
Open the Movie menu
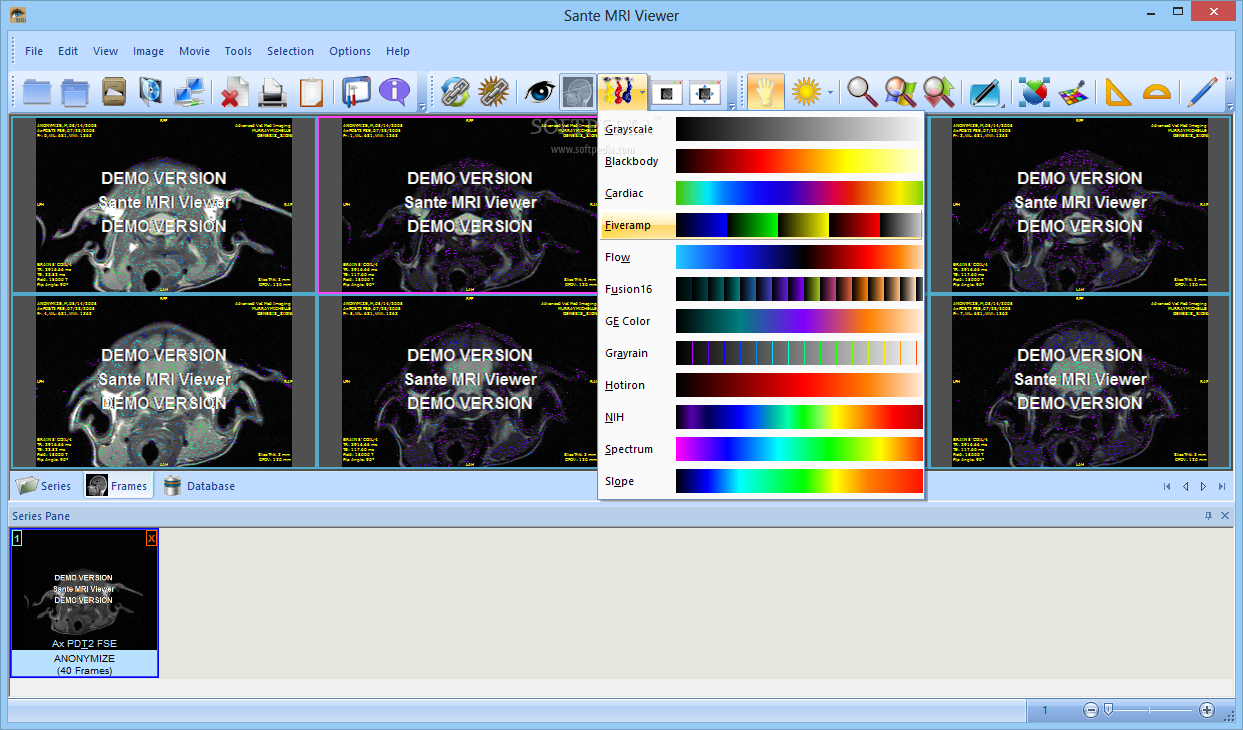tap(194, 51)
